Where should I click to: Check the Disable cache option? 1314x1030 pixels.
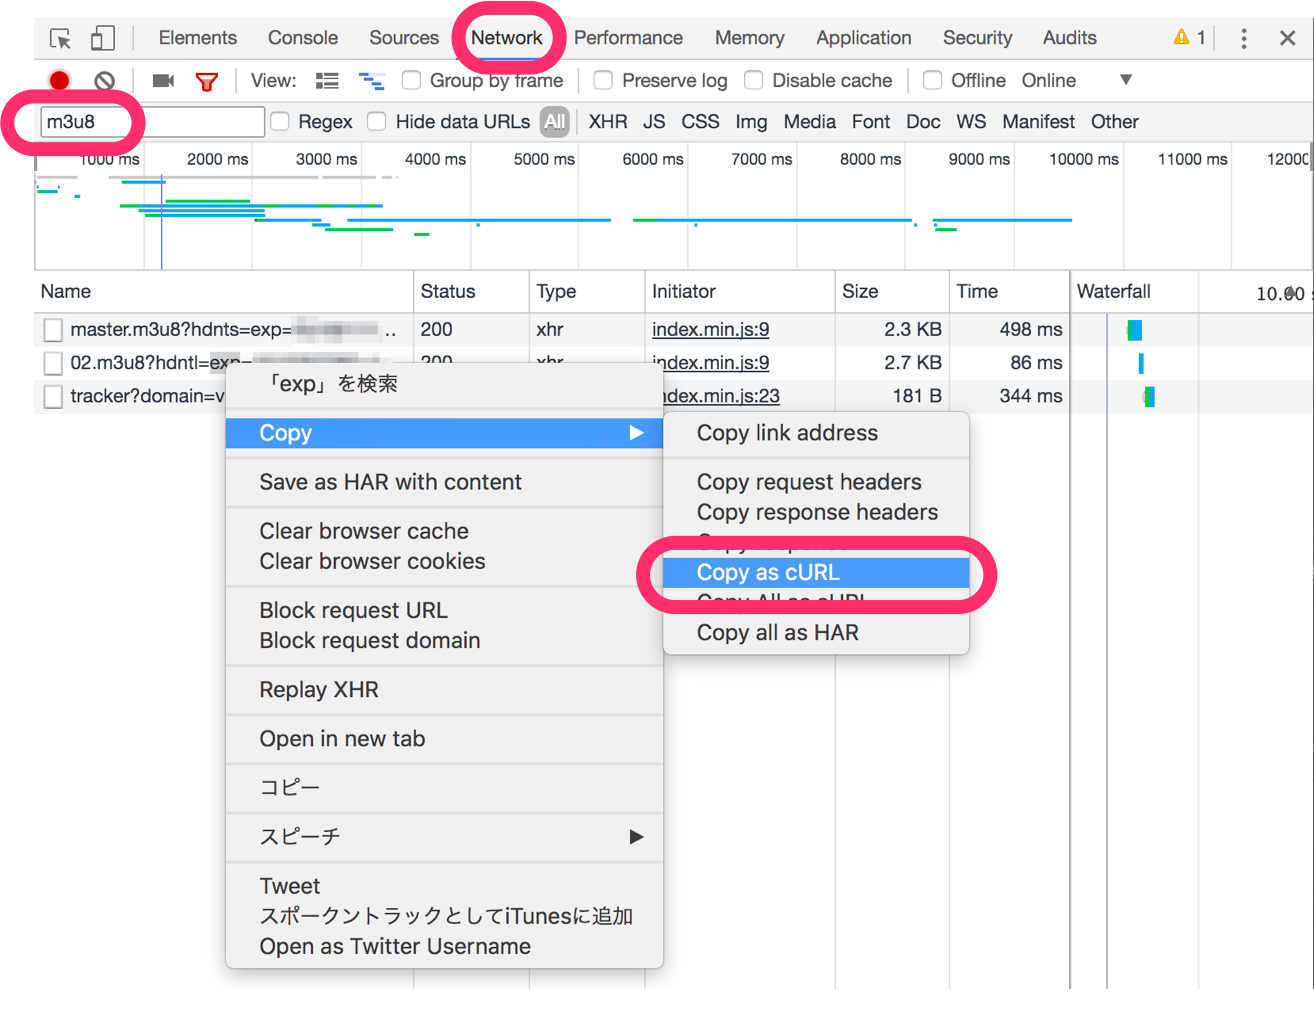click(x=754, y=80)
